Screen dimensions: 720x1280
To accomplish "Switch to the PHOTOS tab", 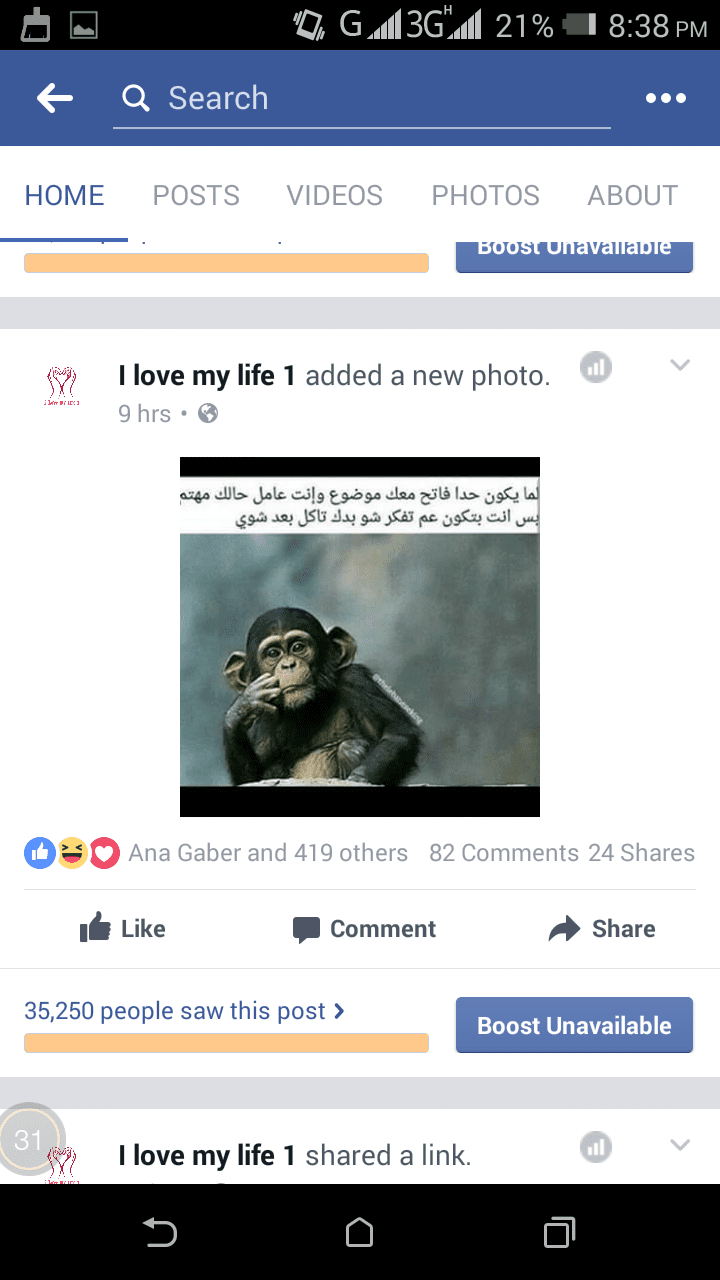I will pyautogui.click(x=485, y=195).
